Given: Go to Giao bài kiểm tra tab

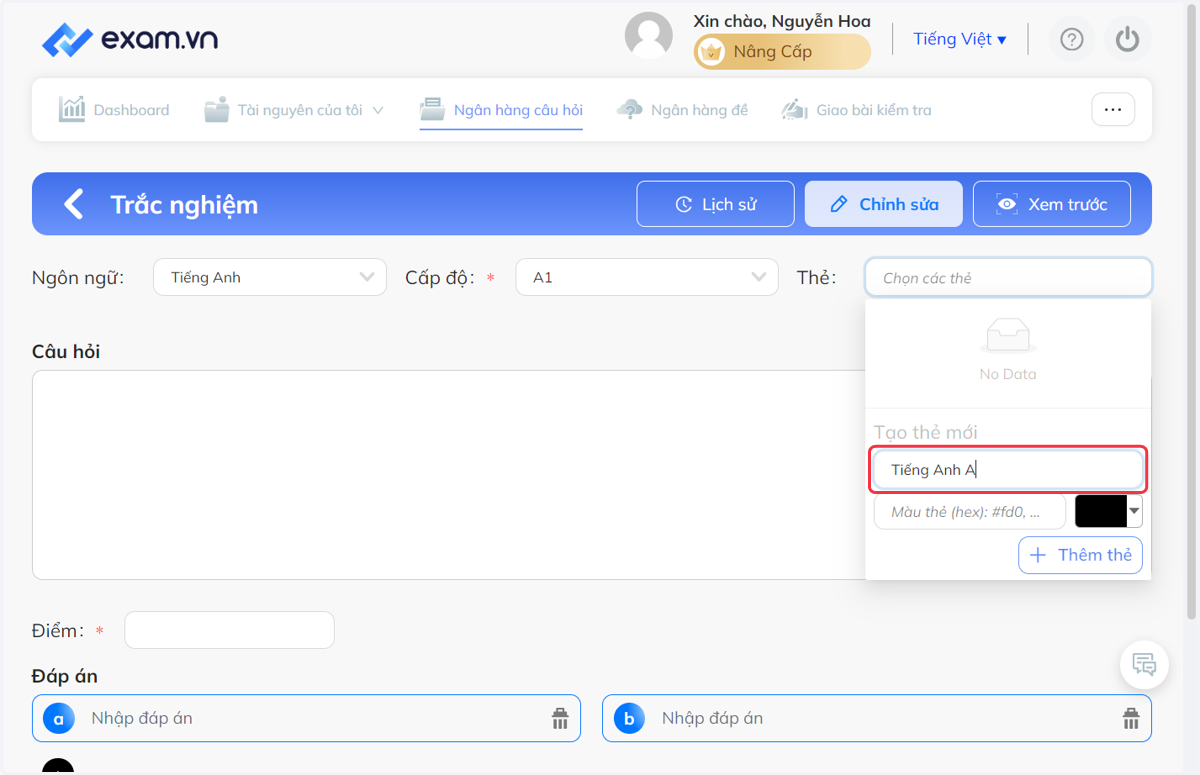Looking at the screenshot, I should (x=856, y=110).
